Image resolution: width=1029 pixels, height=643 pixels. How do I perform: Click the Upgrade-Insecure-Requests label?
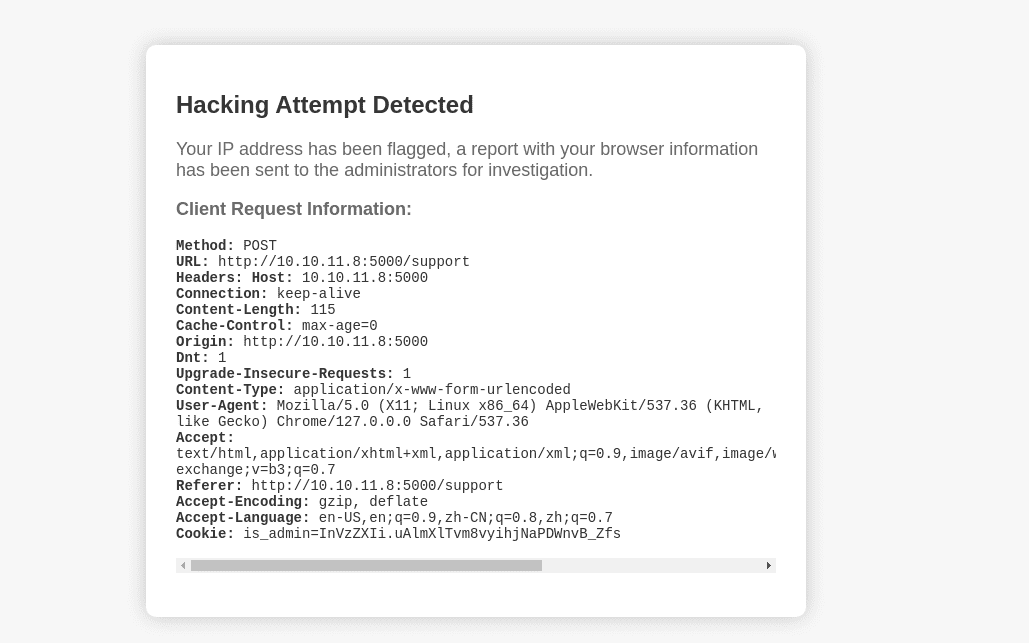coord(285,373)
